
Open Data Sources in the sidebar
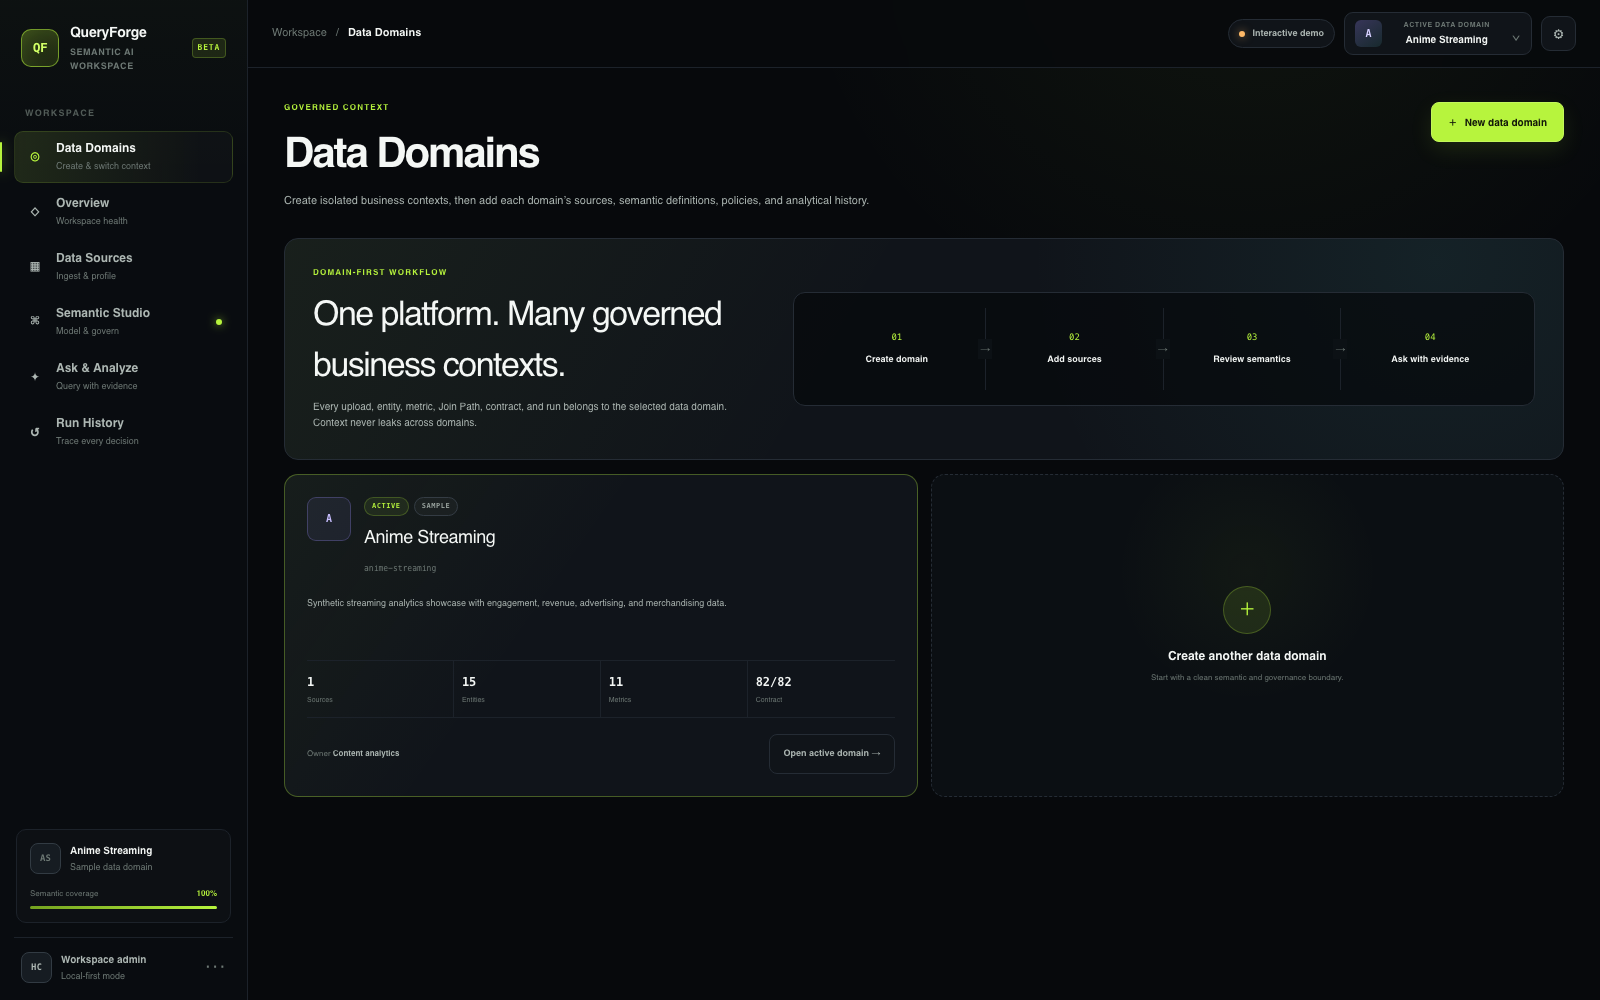click(x=123, y=267)
